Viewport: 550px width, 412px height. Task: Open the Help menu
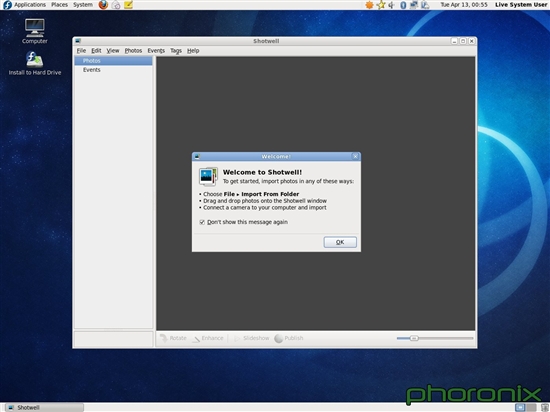[193, 50]
